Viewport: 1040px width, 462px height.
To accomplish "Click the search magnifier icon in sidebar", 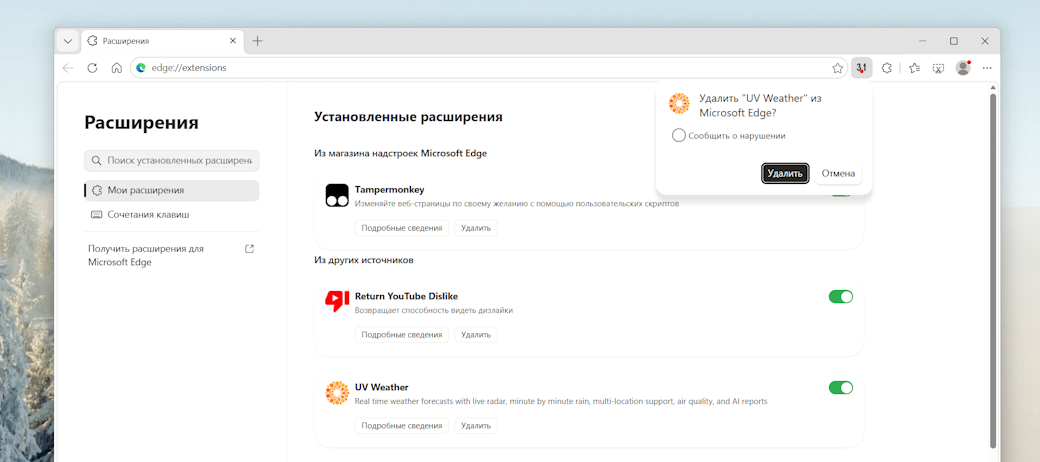I will pyautogui.click(x=96, y=160).
